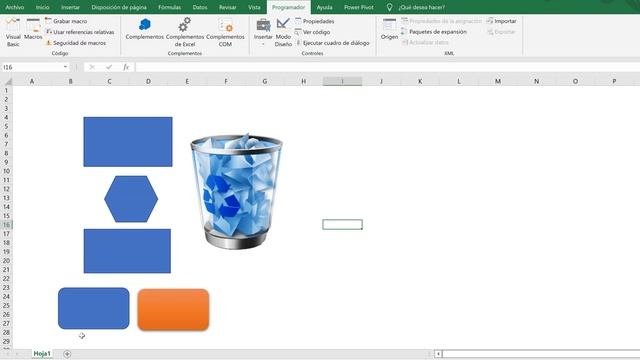Open the Vista tab
The height and width of the screenshot is (360, 640).
pyautogui.click(x=254, y=7)
